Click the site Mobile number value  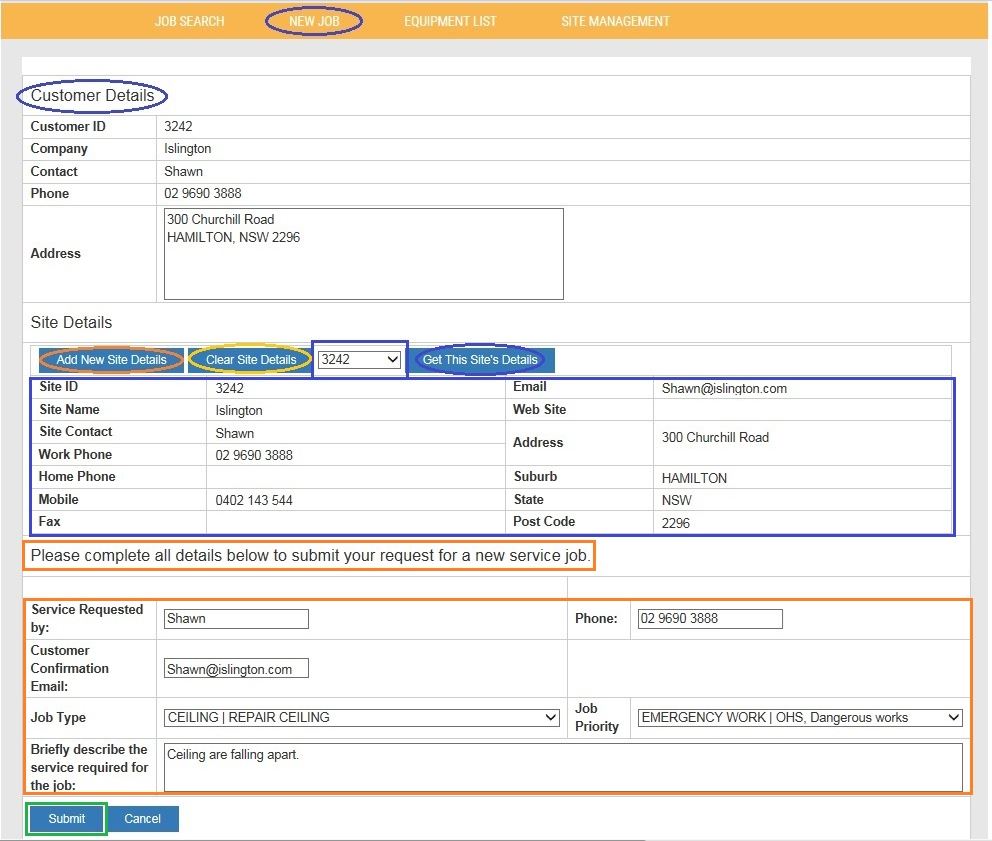pyautogui.click(x=254, y=500)
